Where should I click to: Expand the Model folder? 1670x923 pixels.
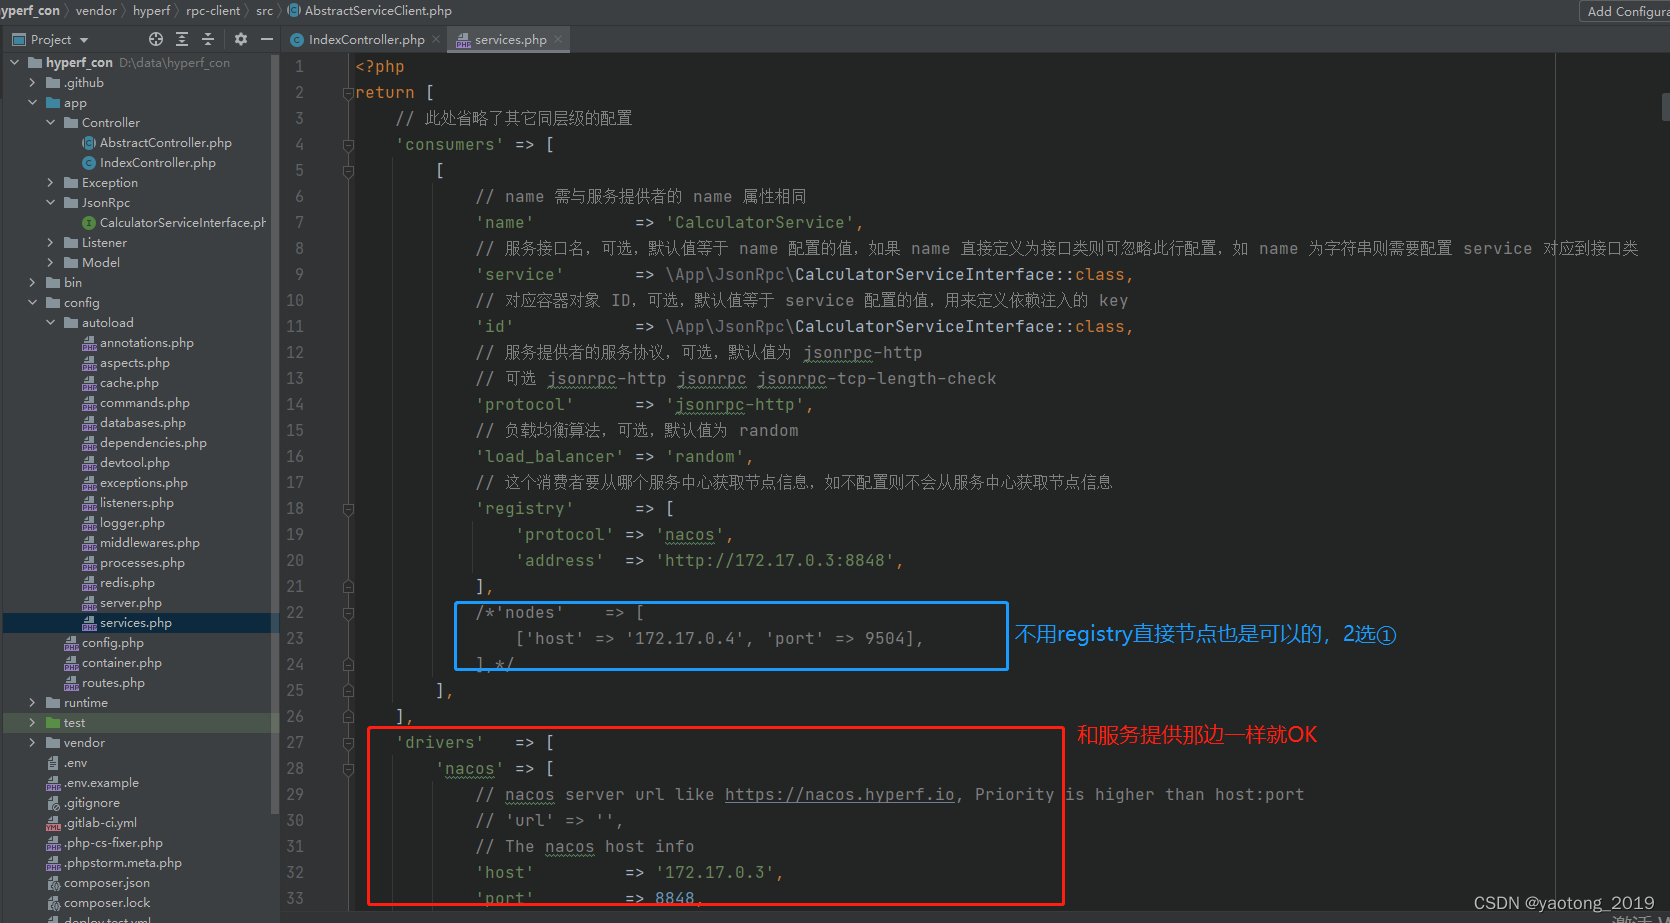(49, 262)
